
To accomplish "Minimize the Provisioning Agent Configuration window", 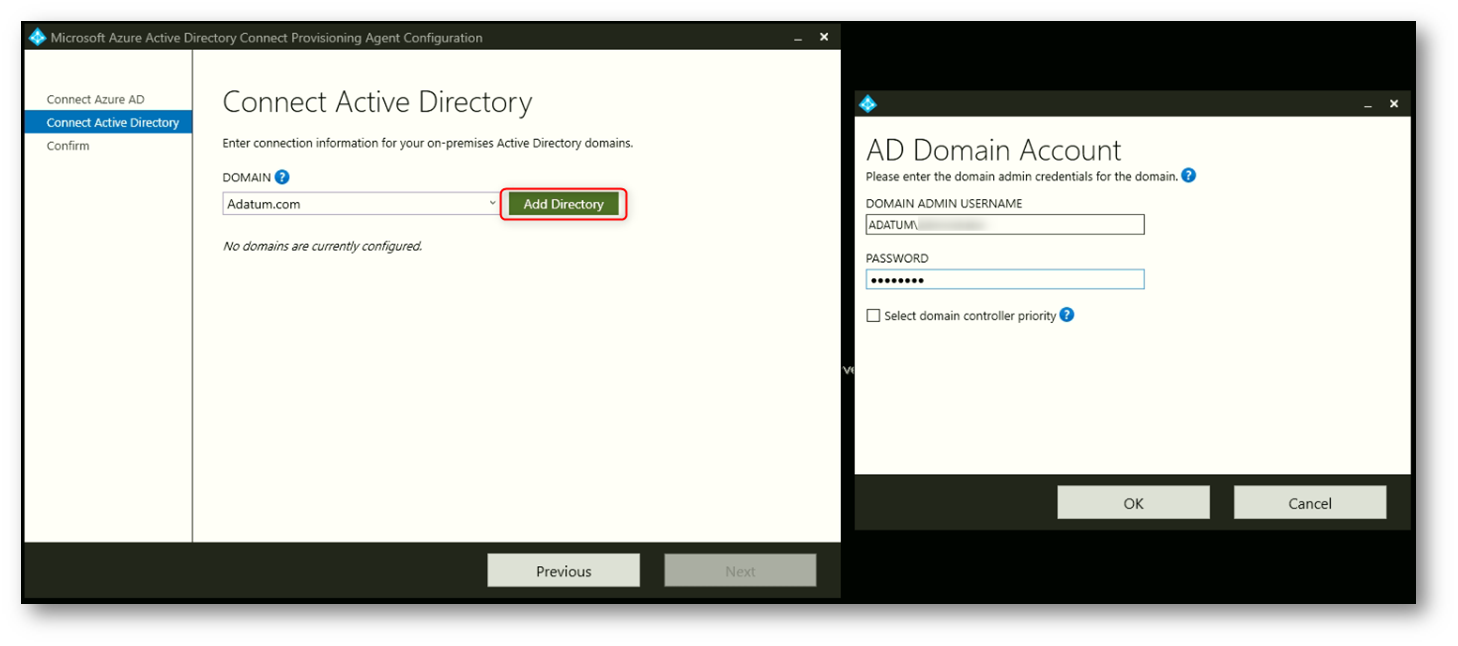I will coord(798,38).
